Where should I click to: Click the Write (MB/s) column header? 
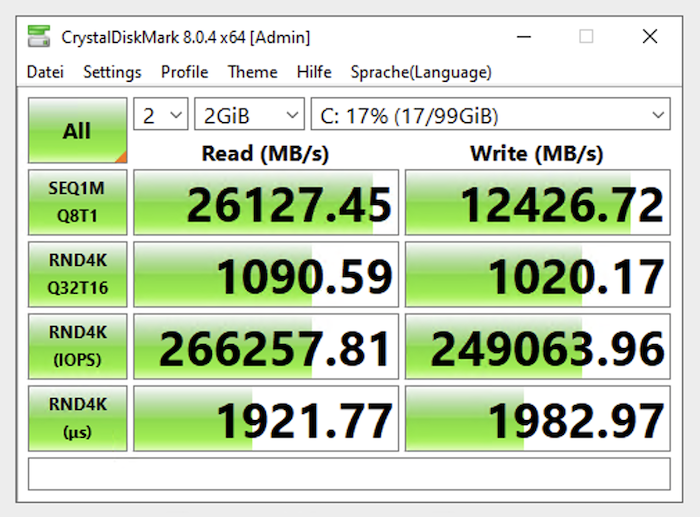pyautogui.click(x=537, y=154)
